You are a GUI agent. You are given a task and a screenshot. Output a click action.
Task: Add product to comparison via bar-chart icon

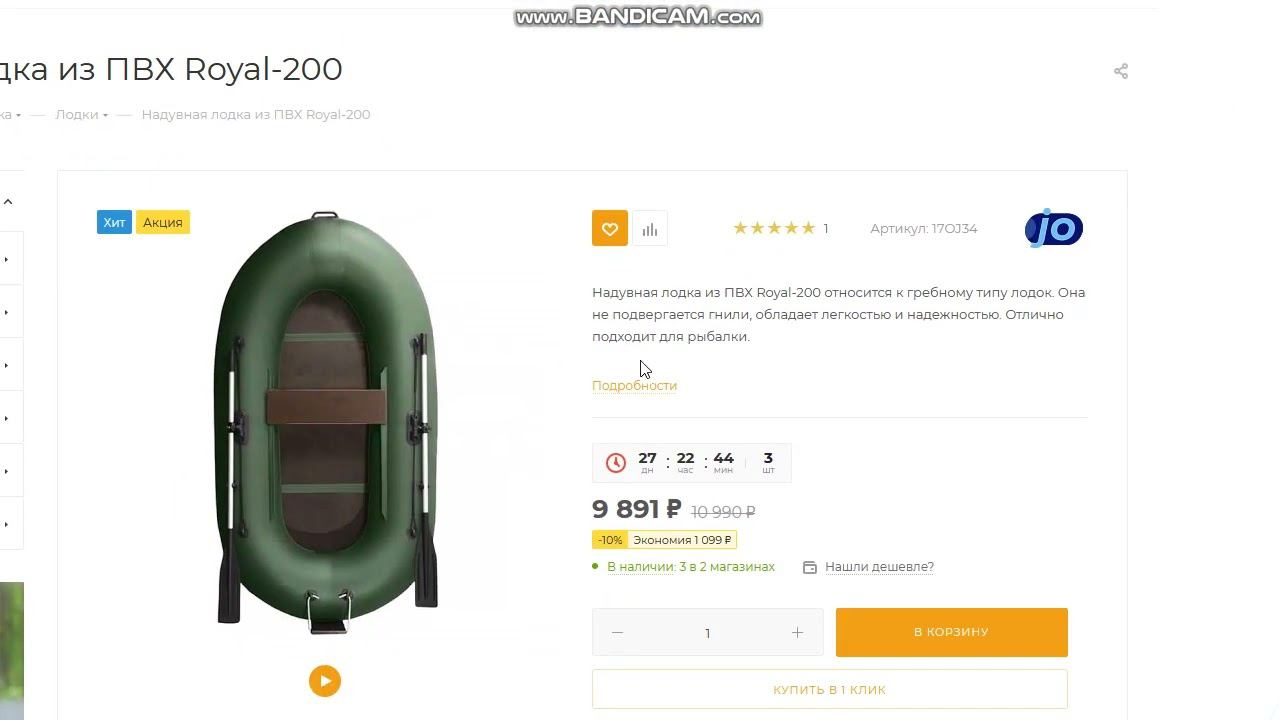650,229
